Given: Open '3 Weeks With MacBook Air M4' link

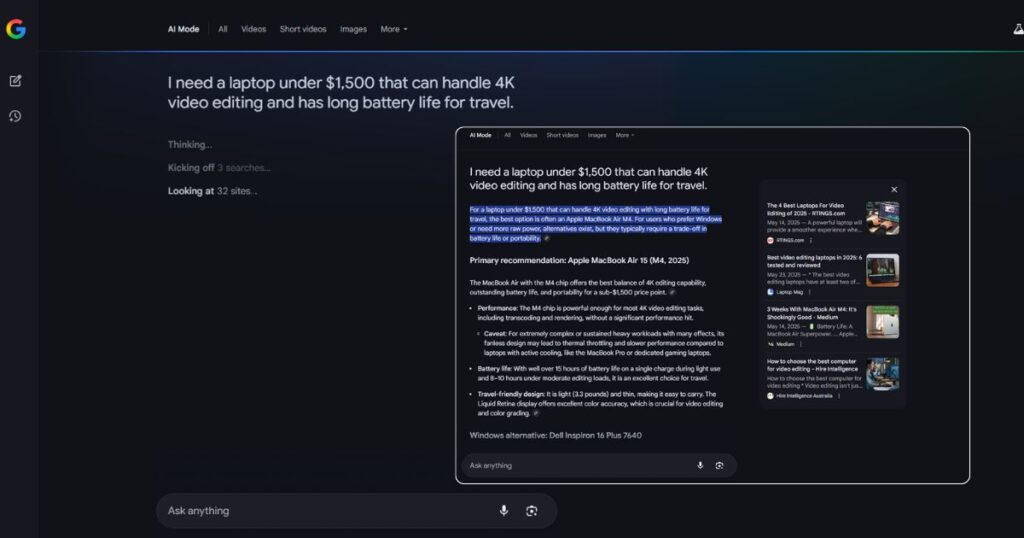Looking at the screenshot, I should click(812, 313).
